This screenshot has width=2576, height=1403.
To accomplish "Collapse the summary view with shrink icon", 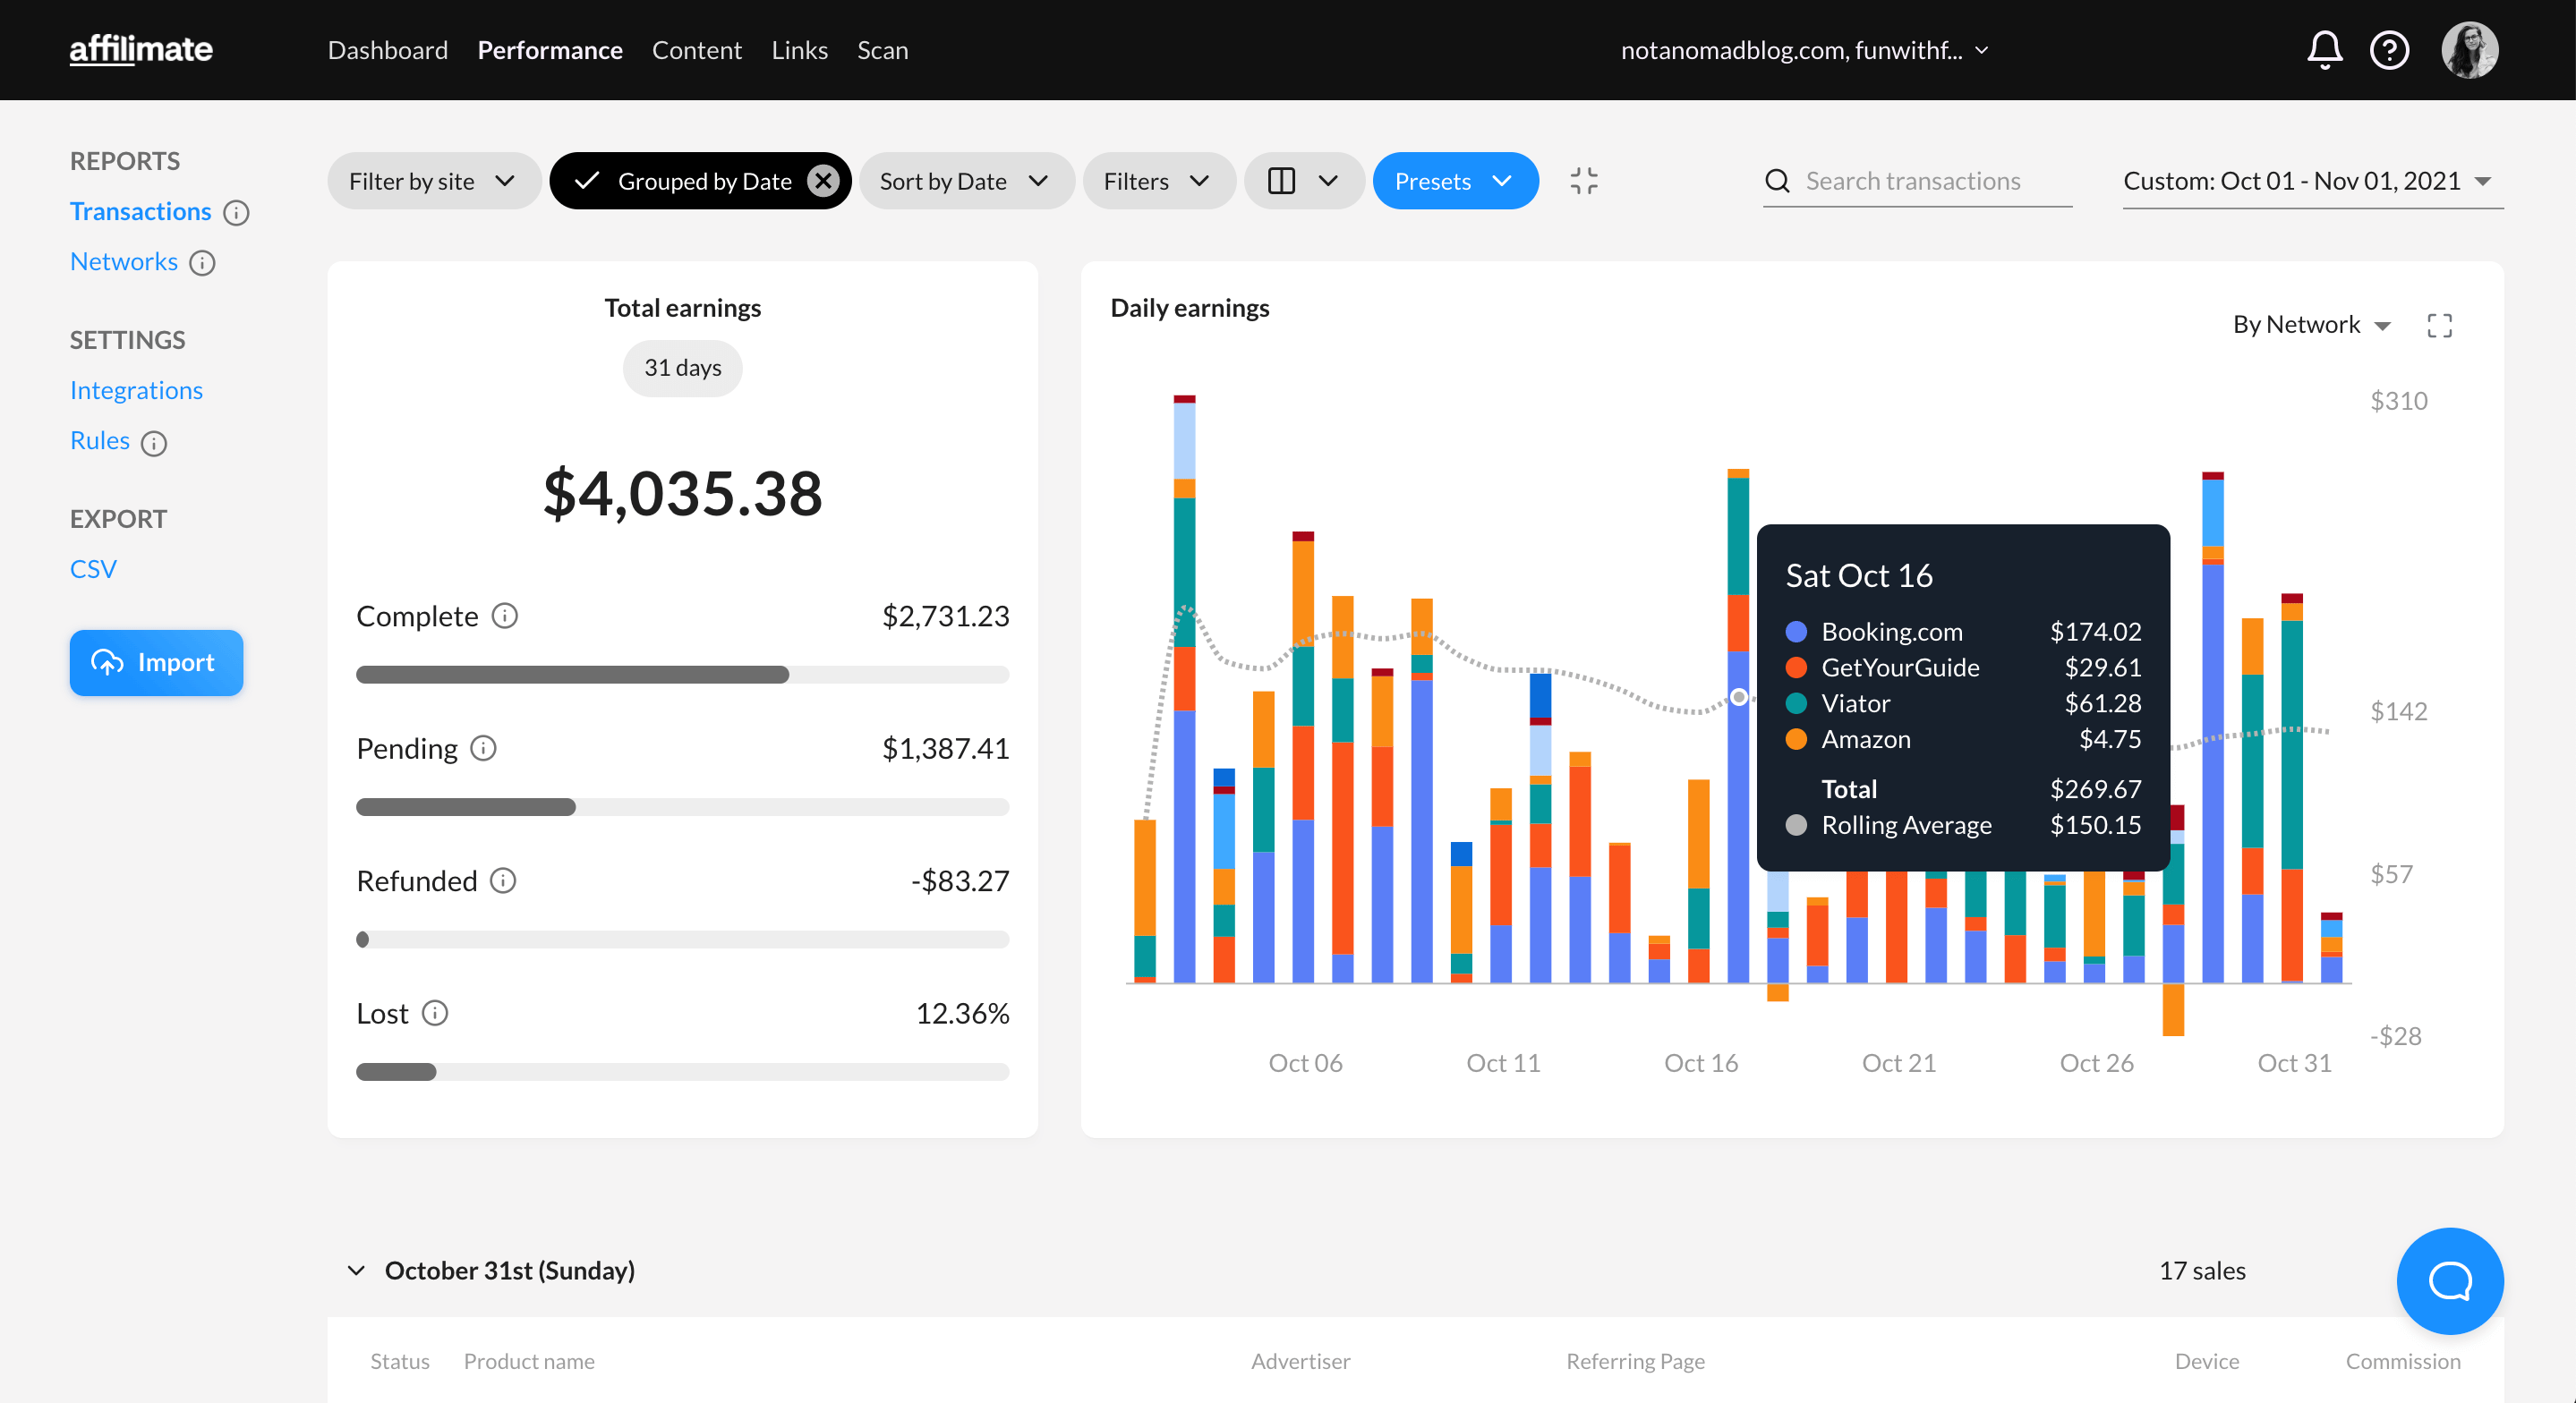I will coord(1584,181).
